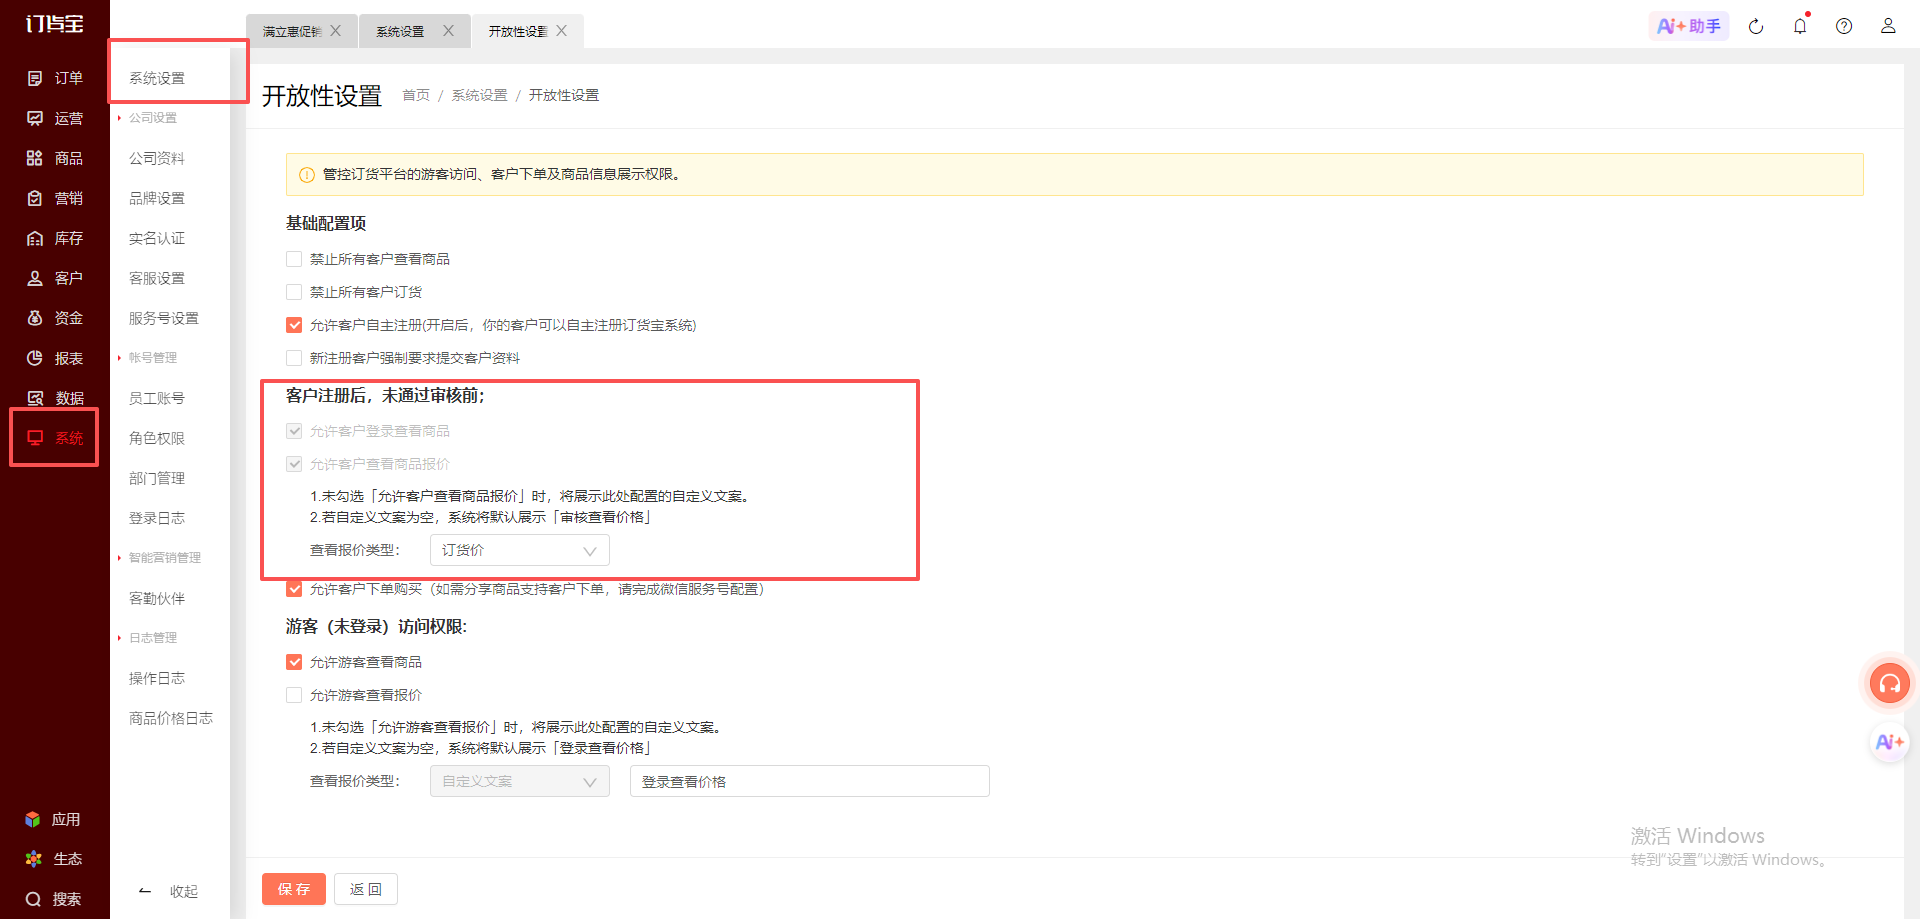Viewport: 1920px width, 919px height.
Task: Click the 返回 back button
Action: click(x=366, y=889)
